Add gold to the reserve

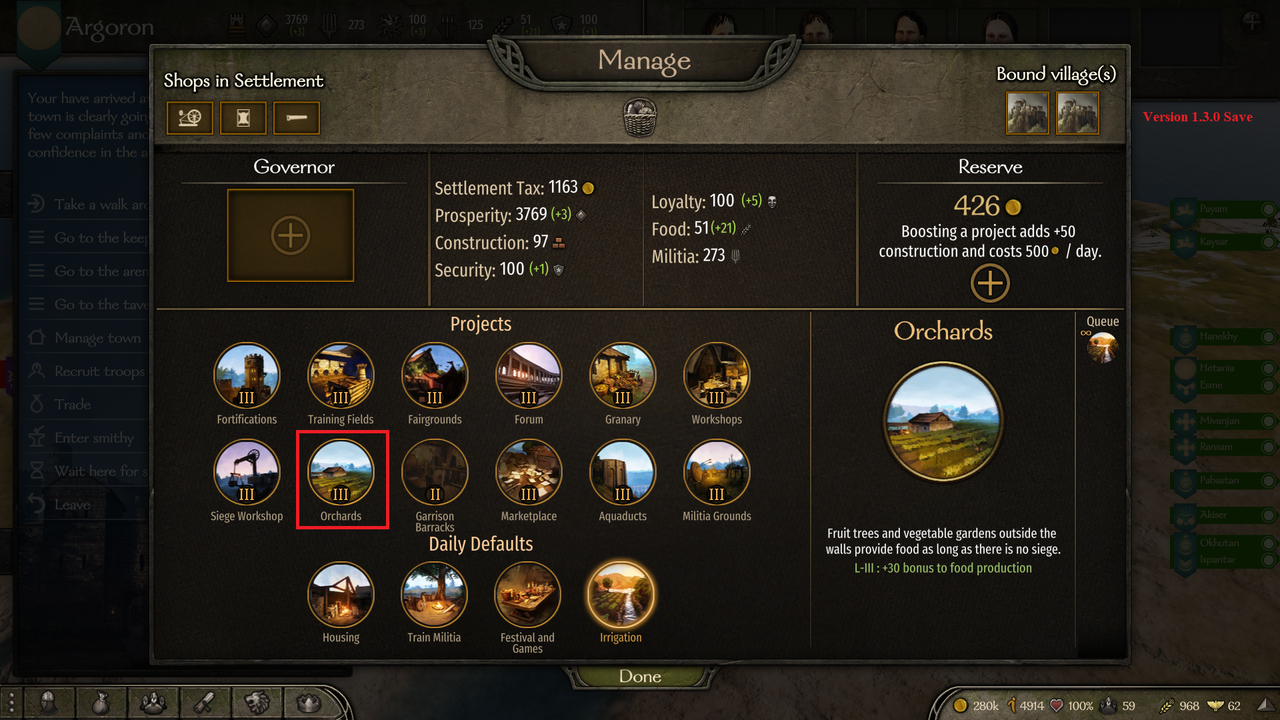coord(990,283)
